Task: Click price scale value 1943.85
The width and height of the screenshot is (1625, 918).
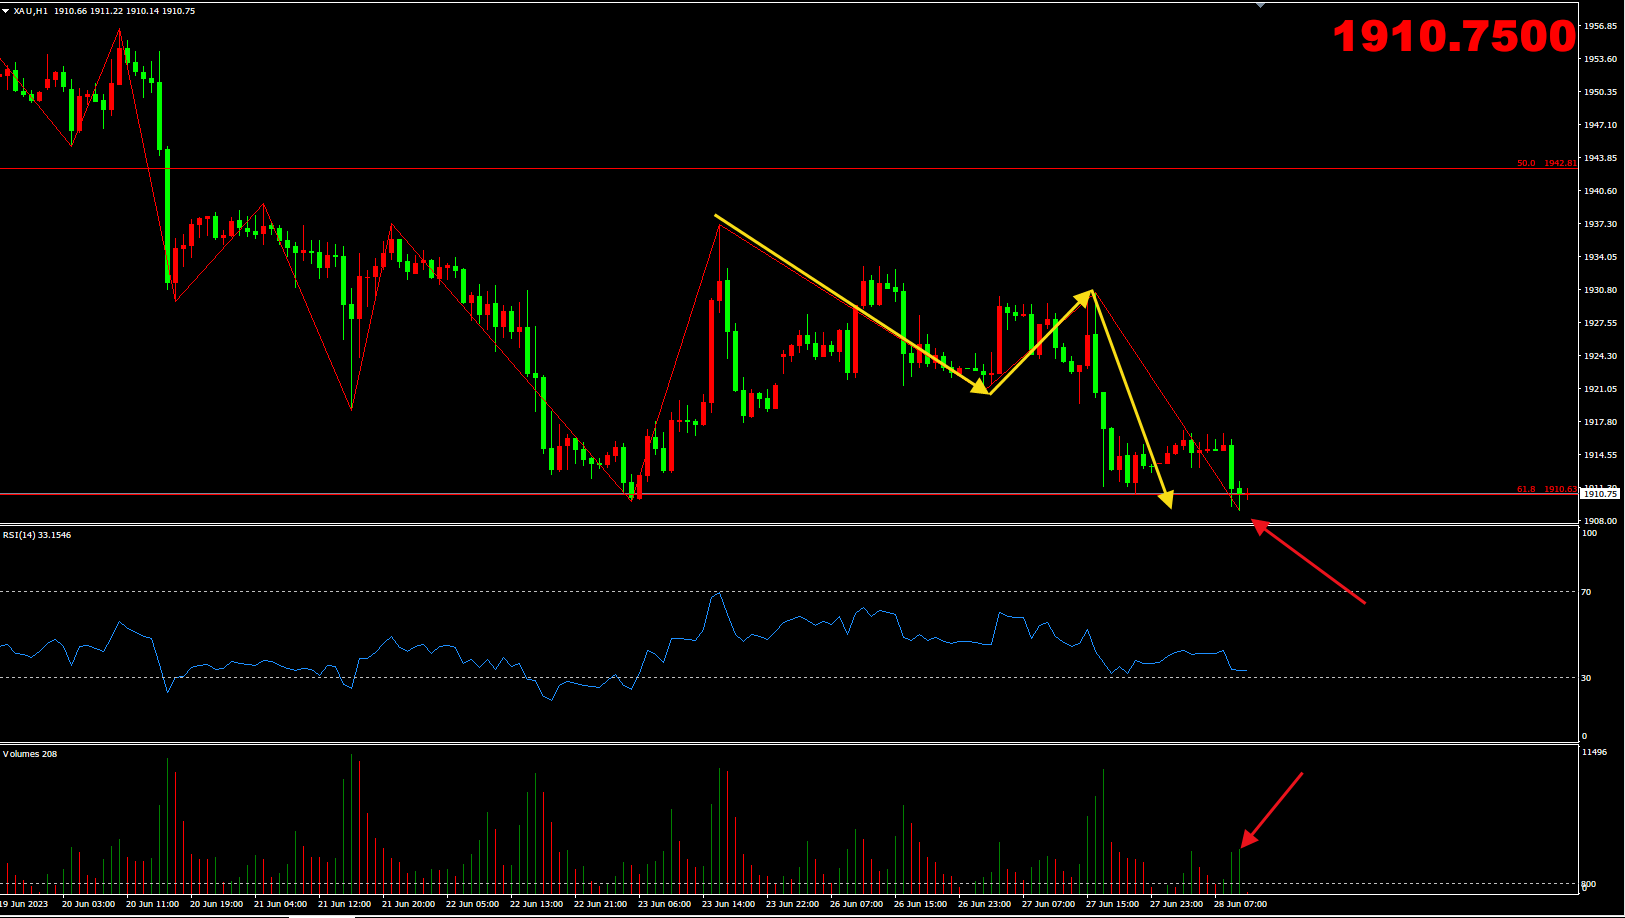Action: pyautogui.click(x=1600, y=158)
